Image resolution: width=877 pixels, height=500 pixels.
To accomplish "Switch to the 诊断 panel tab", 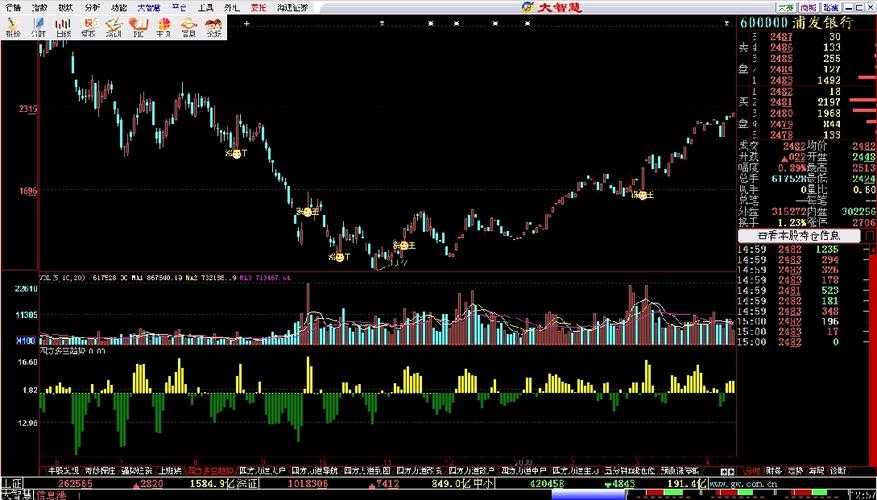I will [x=836, y=471].
